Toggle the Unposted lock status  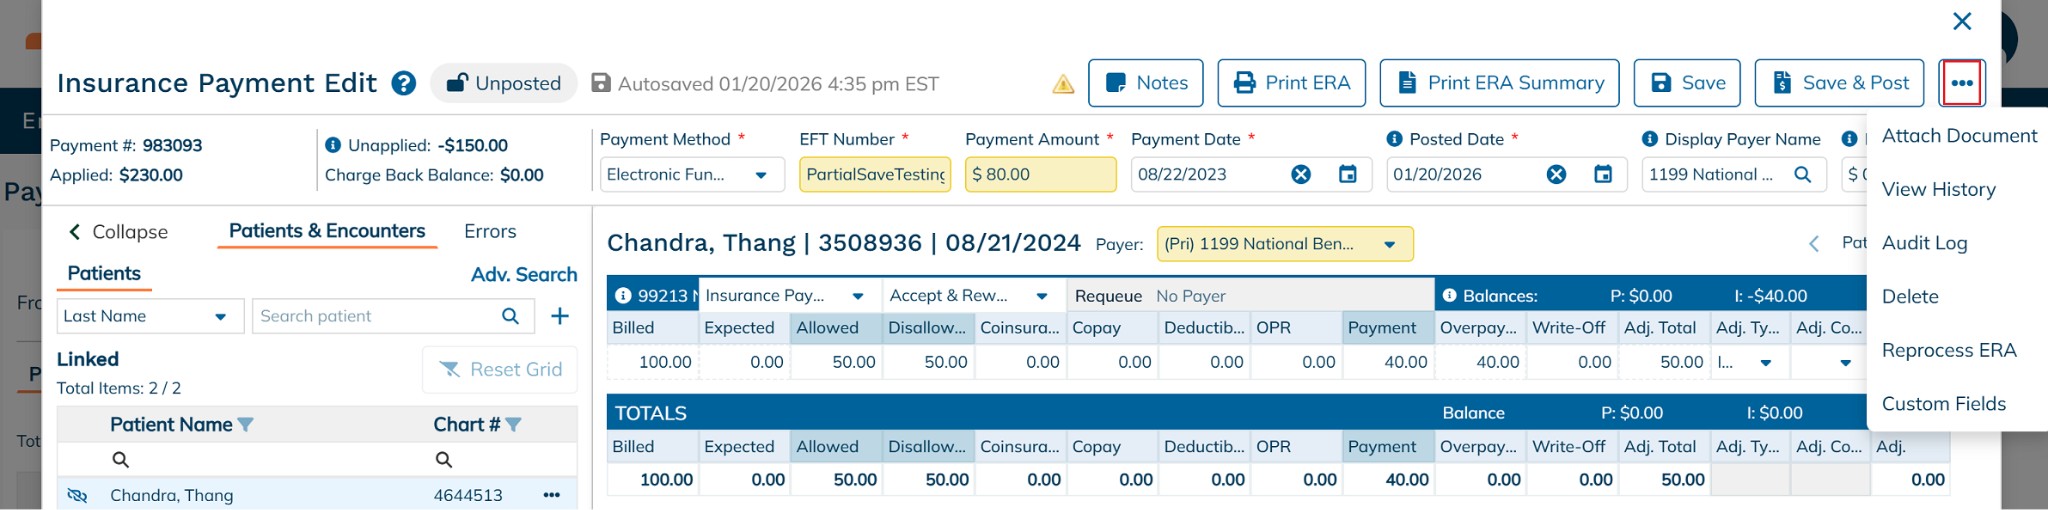tap(504, 83)
